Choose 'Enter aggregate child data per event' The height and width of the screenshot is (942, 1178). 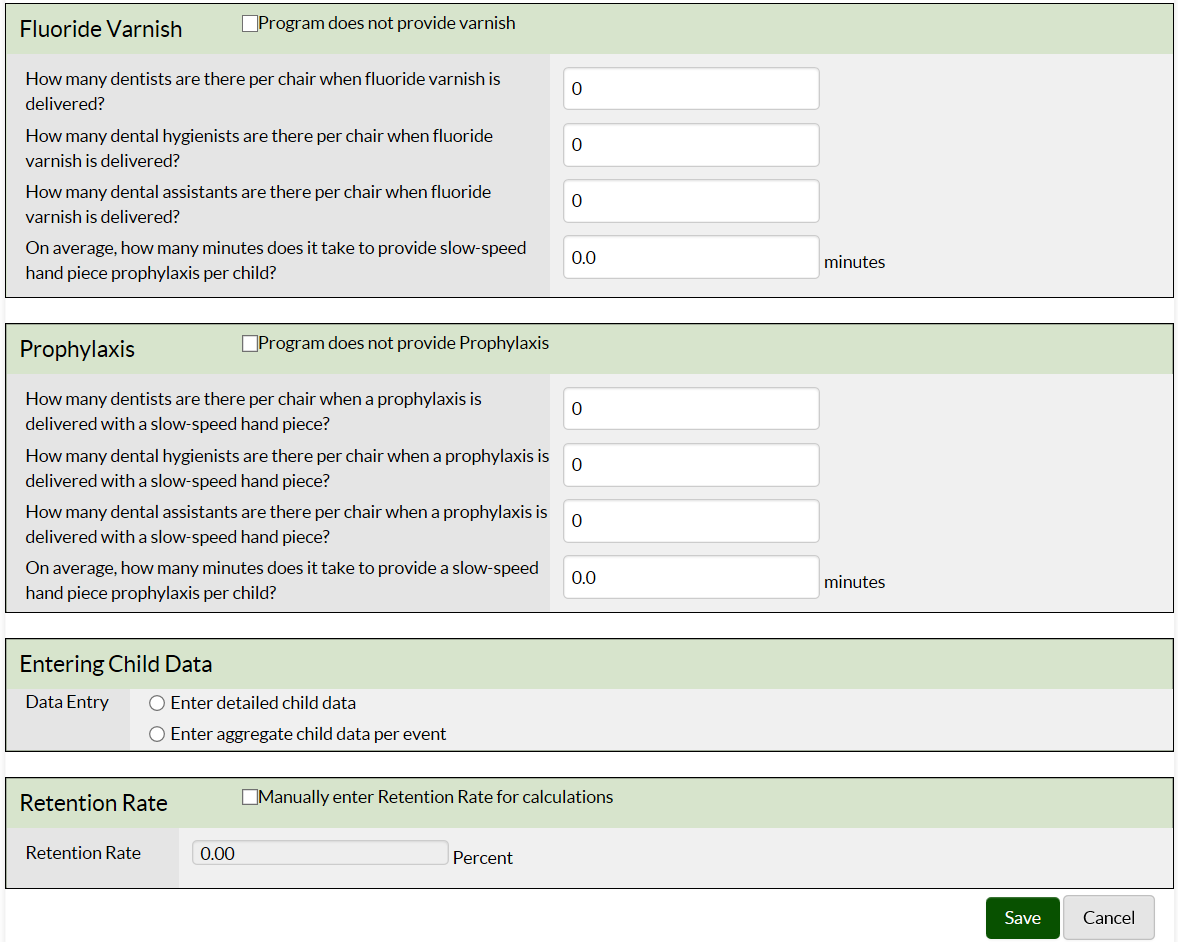pyautogui.click(x=157, y=735)
